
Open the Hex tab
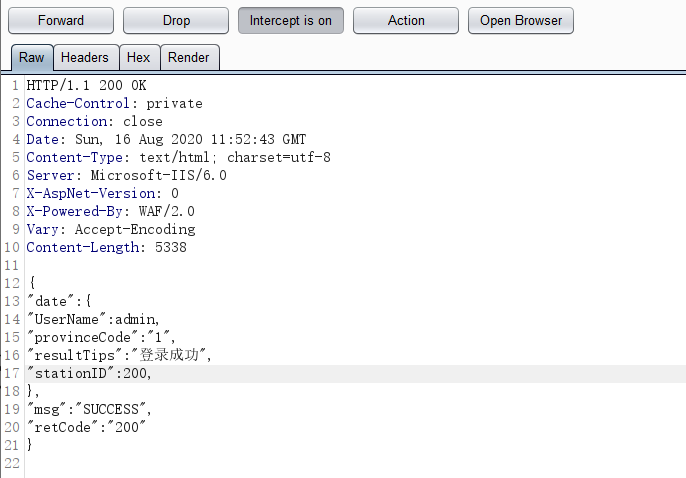(x=139, y=58)
